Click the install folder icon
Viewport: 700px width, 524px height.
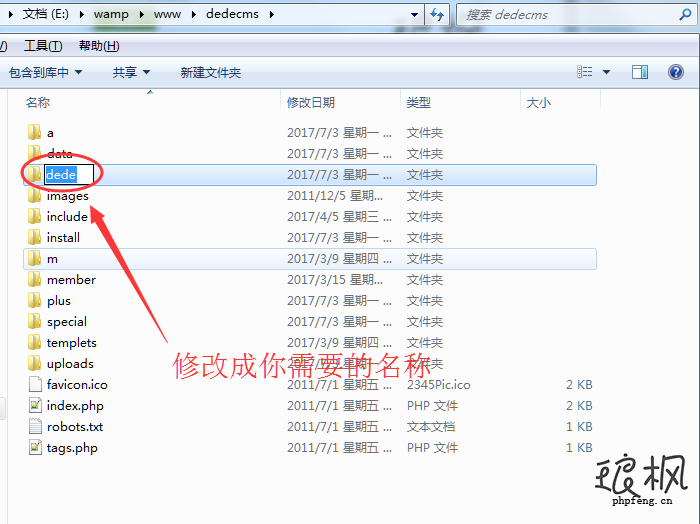tap(34, 237)
